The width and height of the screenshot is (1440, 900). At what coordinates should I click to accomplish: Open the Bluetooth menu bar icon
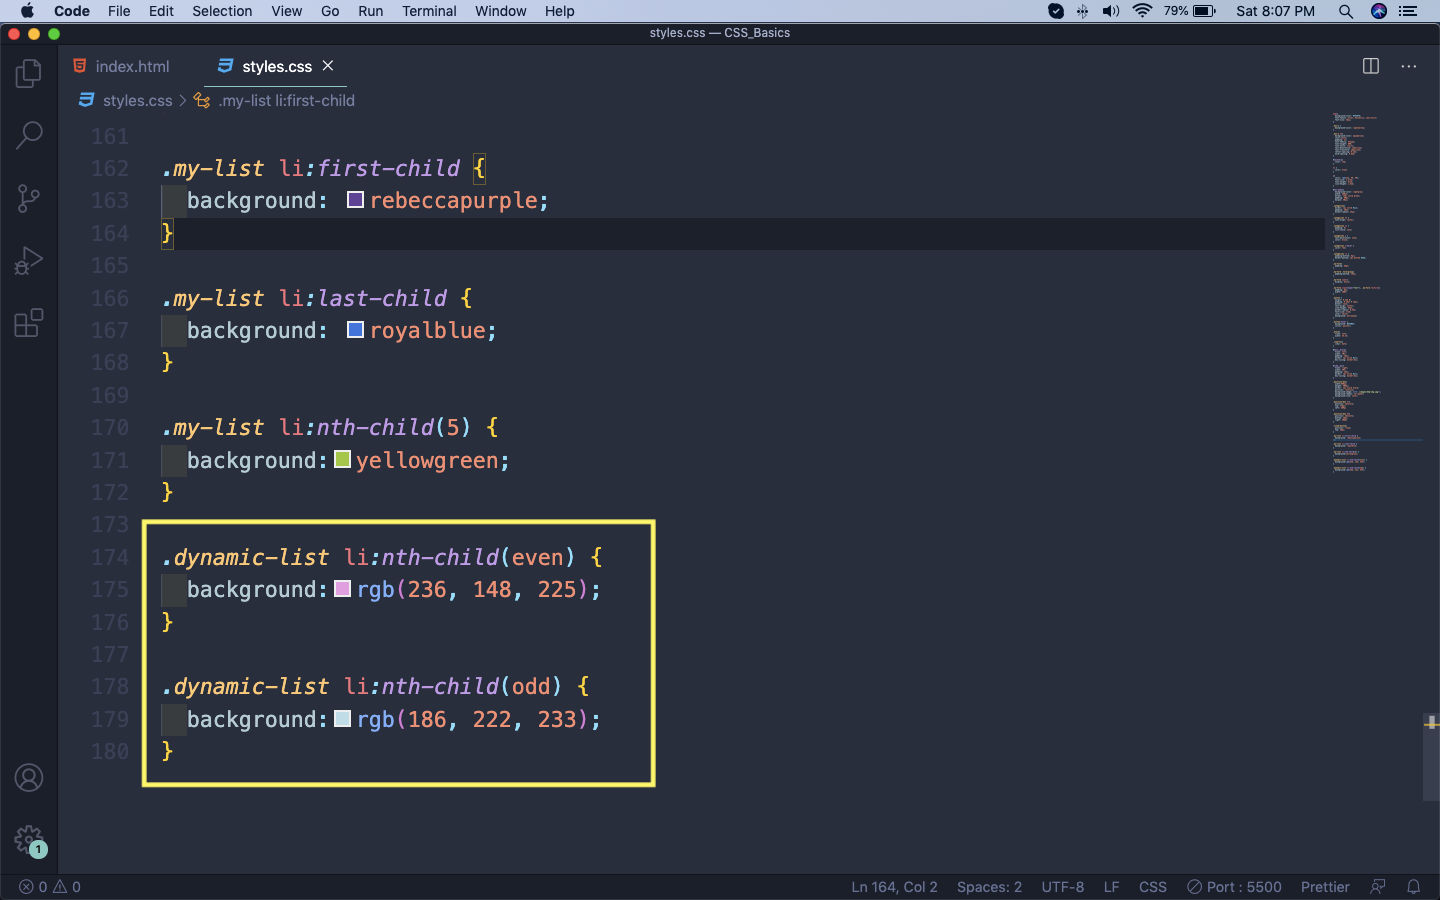(x=1083, y=11)
